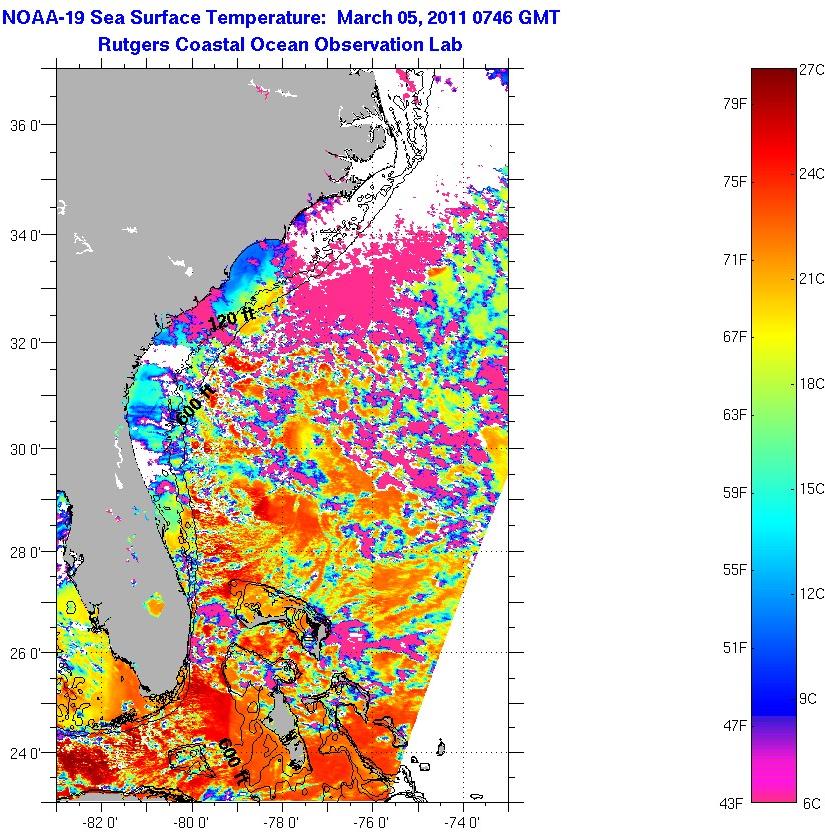Click the 600 ft contour label near 24 degrees latitude
Screen dimensions: 825x832
coord(233,761)
